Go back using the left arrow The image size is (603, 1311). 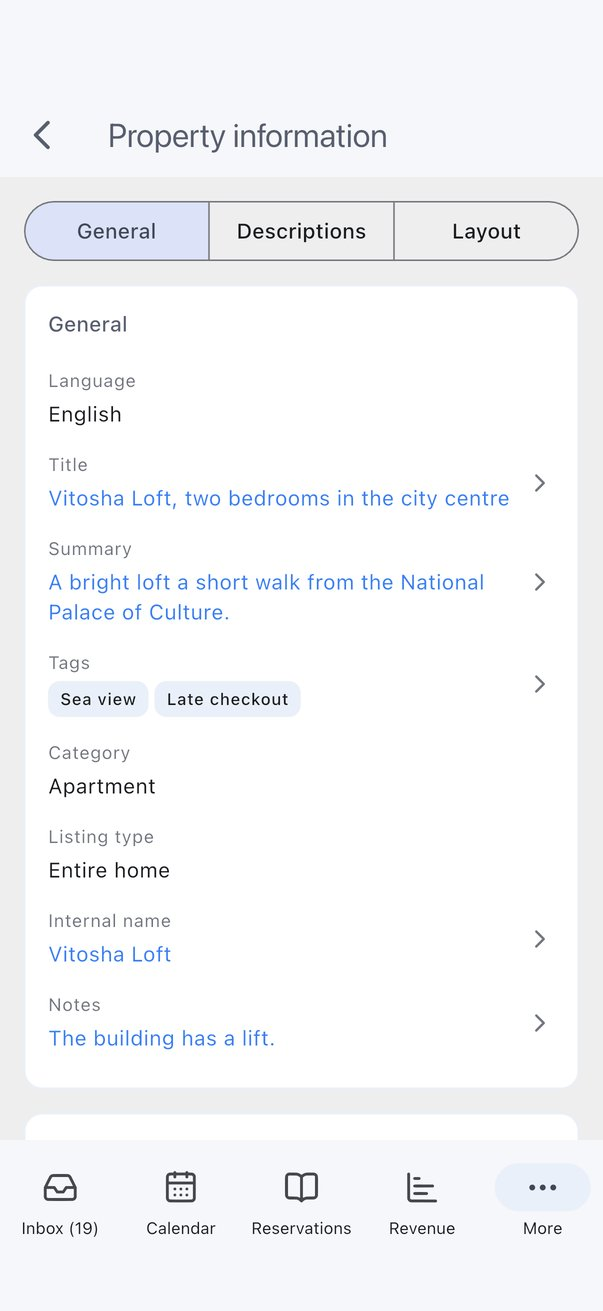[x=42, y=135]
